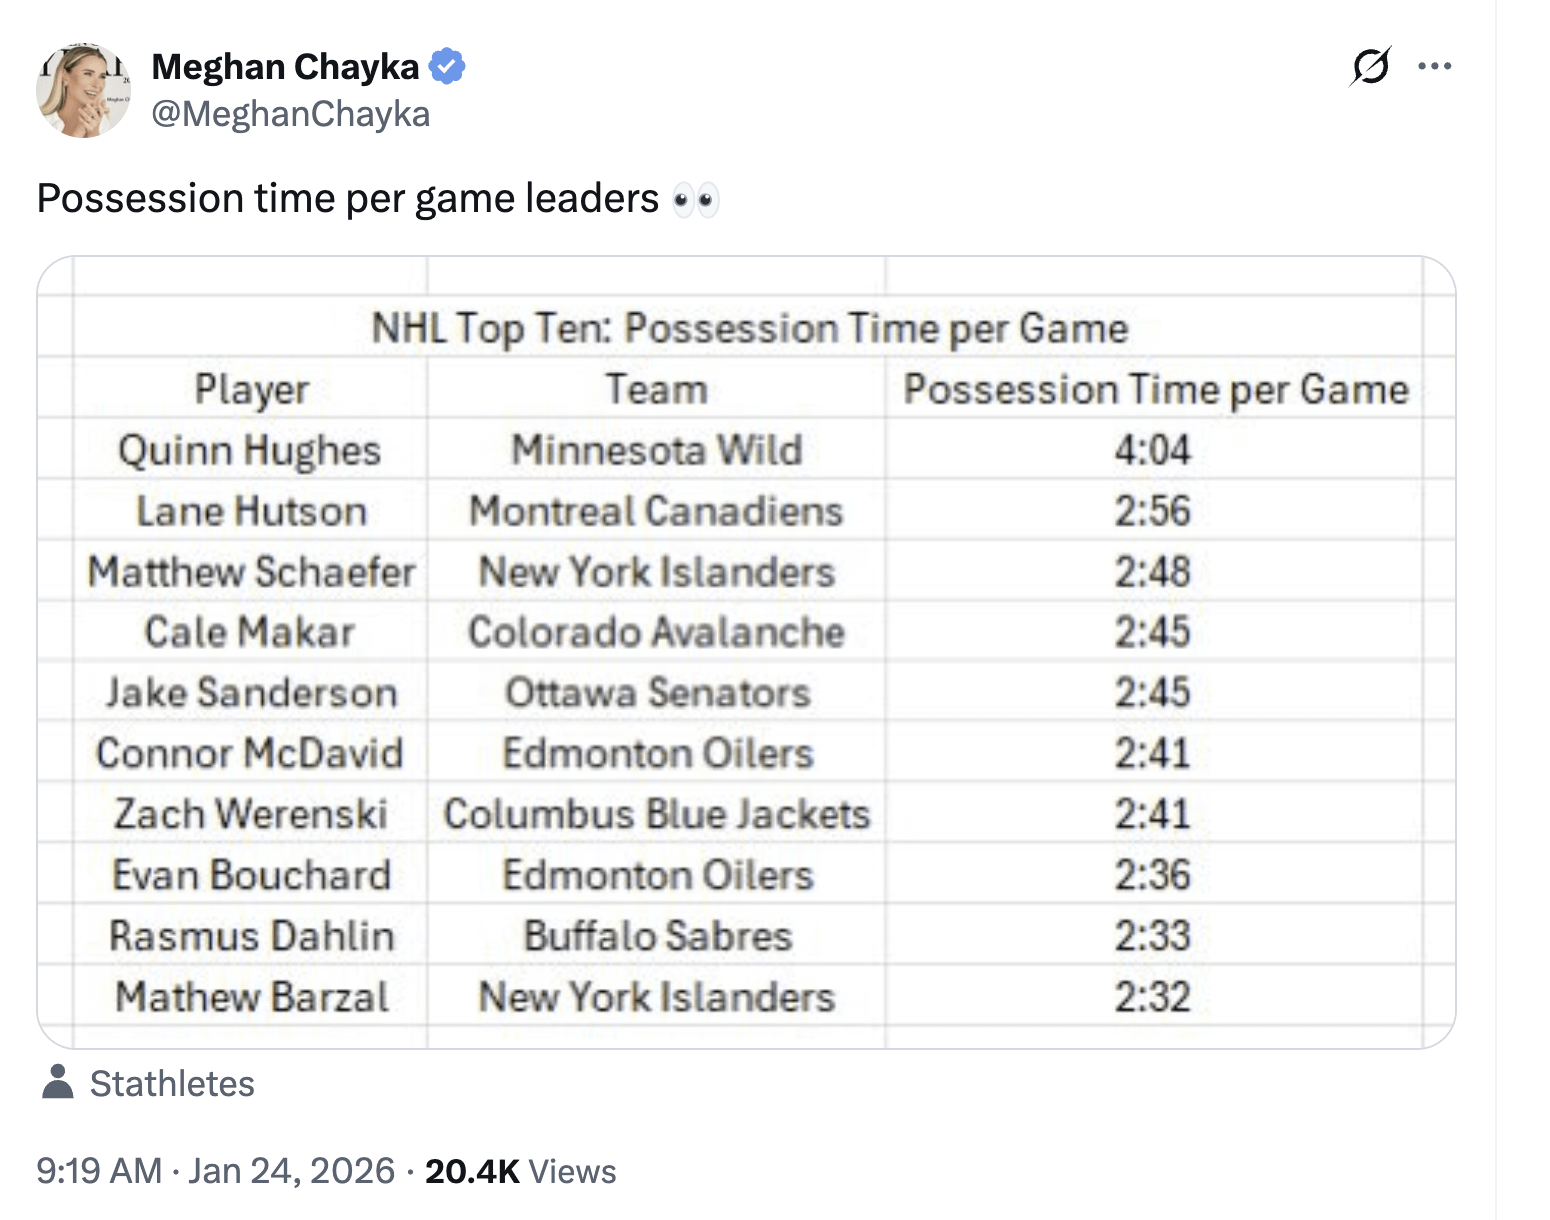Click the blue verified badge
The width and height of the screenshot is (1550, 1220).
tap(447, 67)
